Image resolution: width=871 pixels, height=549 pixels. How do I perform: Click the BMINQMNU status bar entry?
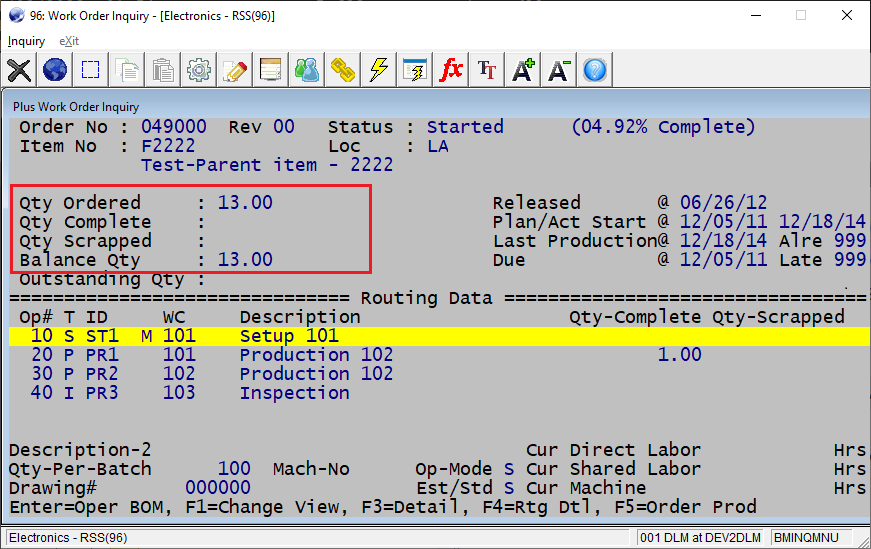click(x=806, y=537)
